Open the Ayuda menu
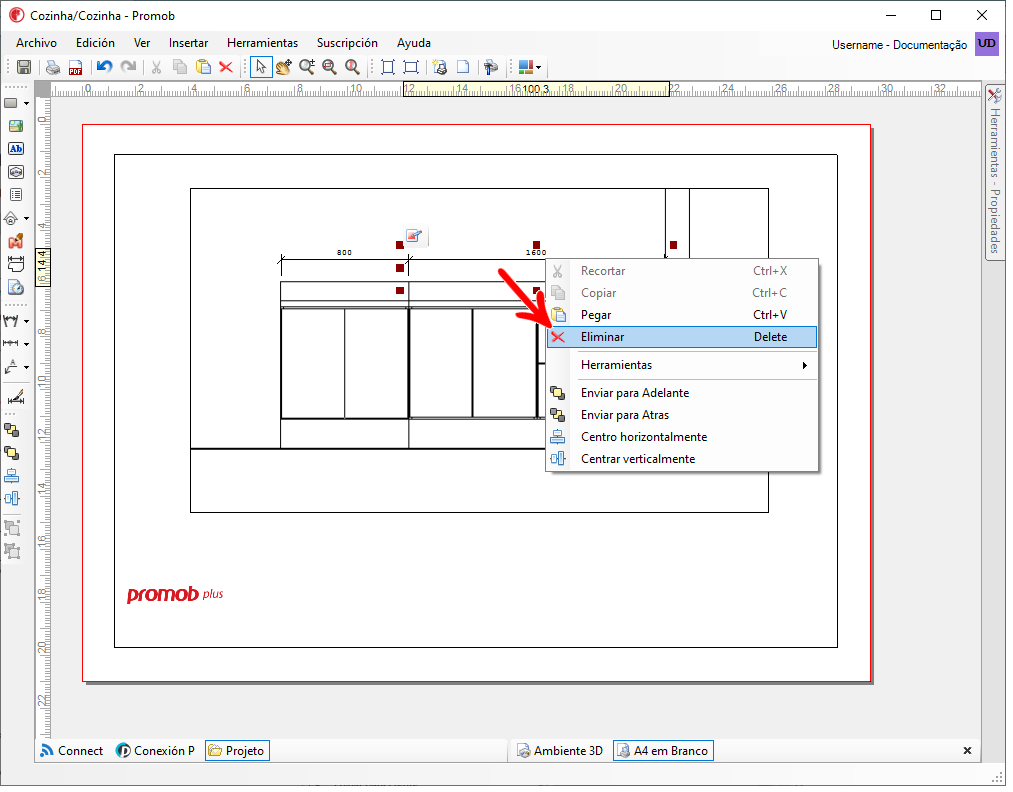The width and height of the screenshot is (1013, 792). point(414,43)
